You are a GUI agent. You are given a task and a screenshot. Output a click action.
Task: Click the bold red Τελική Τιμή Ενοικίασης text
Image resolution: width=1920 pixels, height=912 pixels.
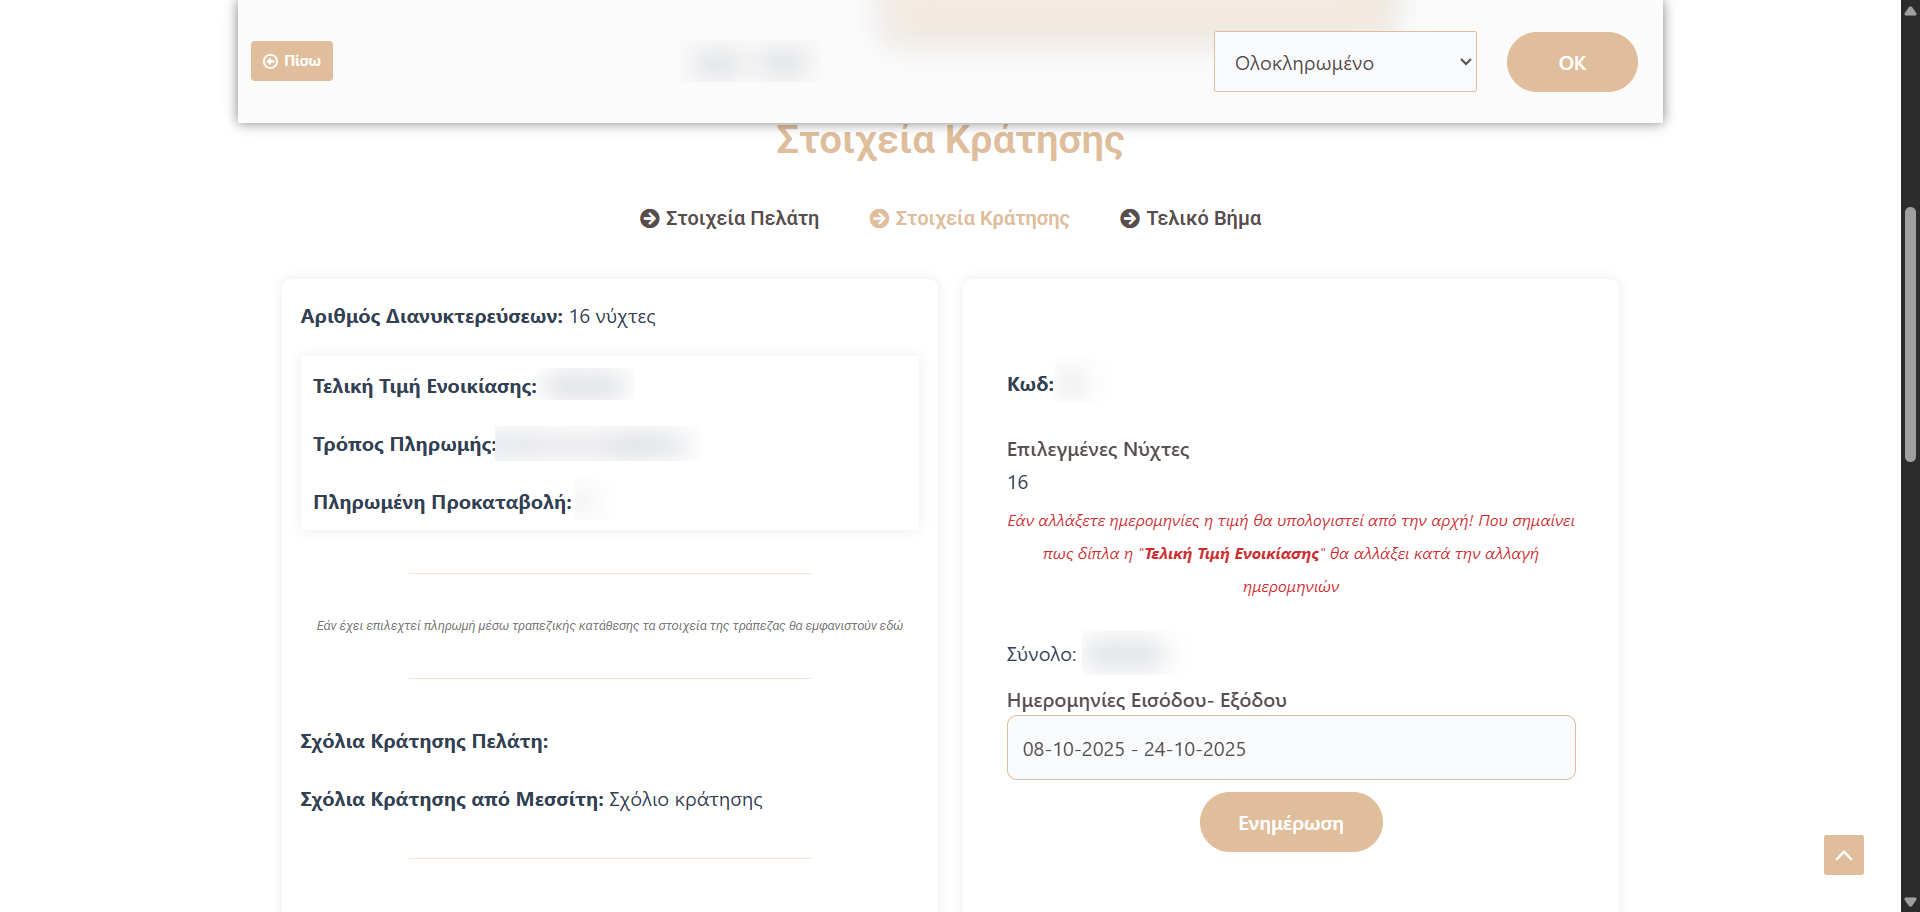pyautogui.click(x=1231, y=553)
